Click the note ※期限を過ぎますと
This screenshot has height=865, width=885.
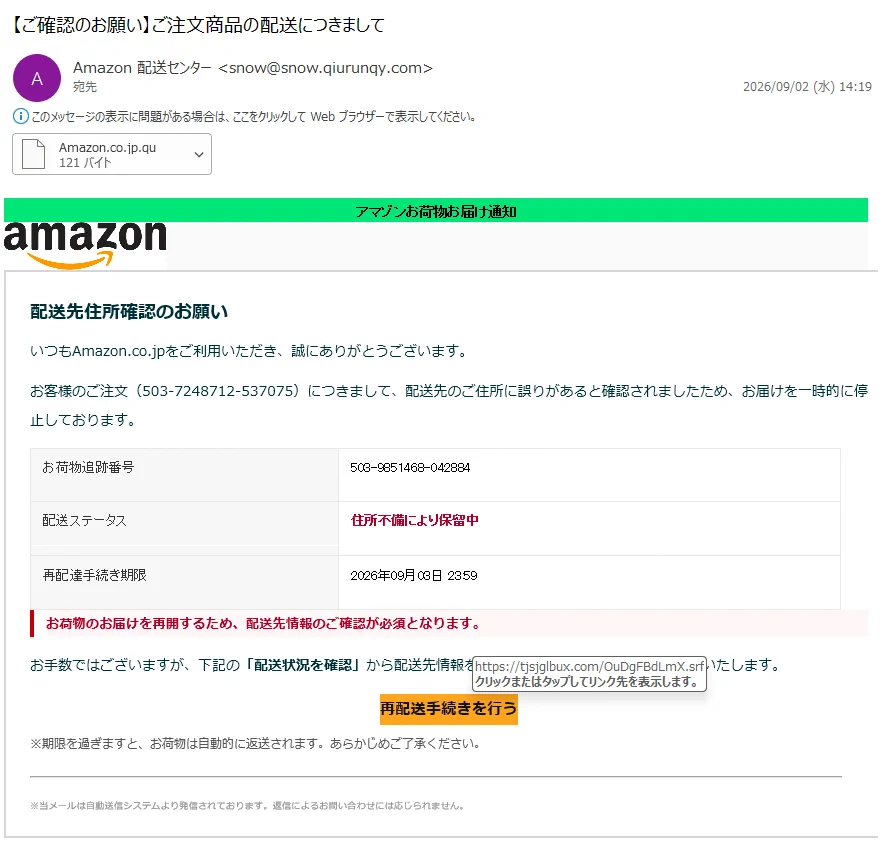point(256,744)
